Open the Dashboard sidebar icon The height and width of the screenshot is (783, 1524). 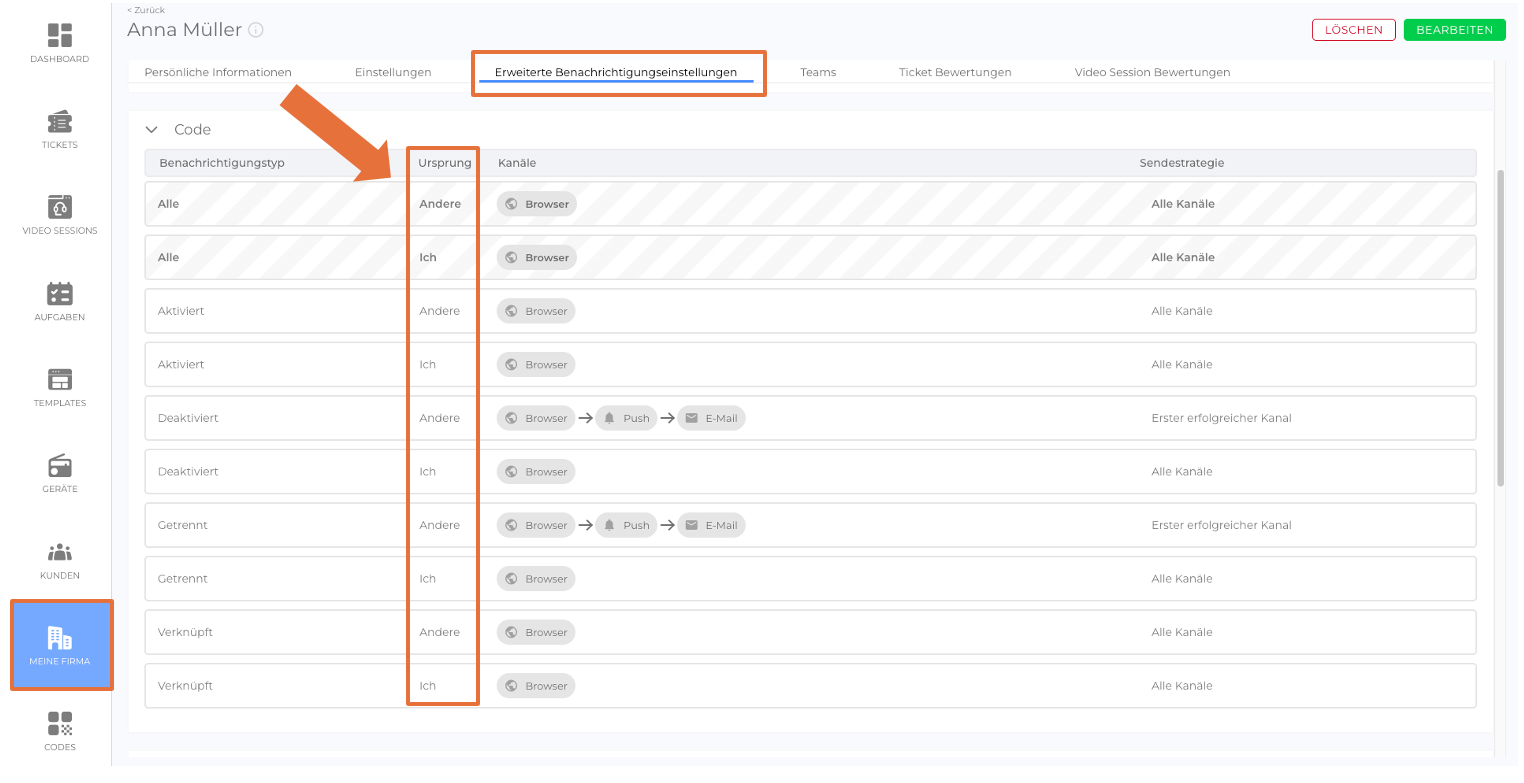coord(60,36)
